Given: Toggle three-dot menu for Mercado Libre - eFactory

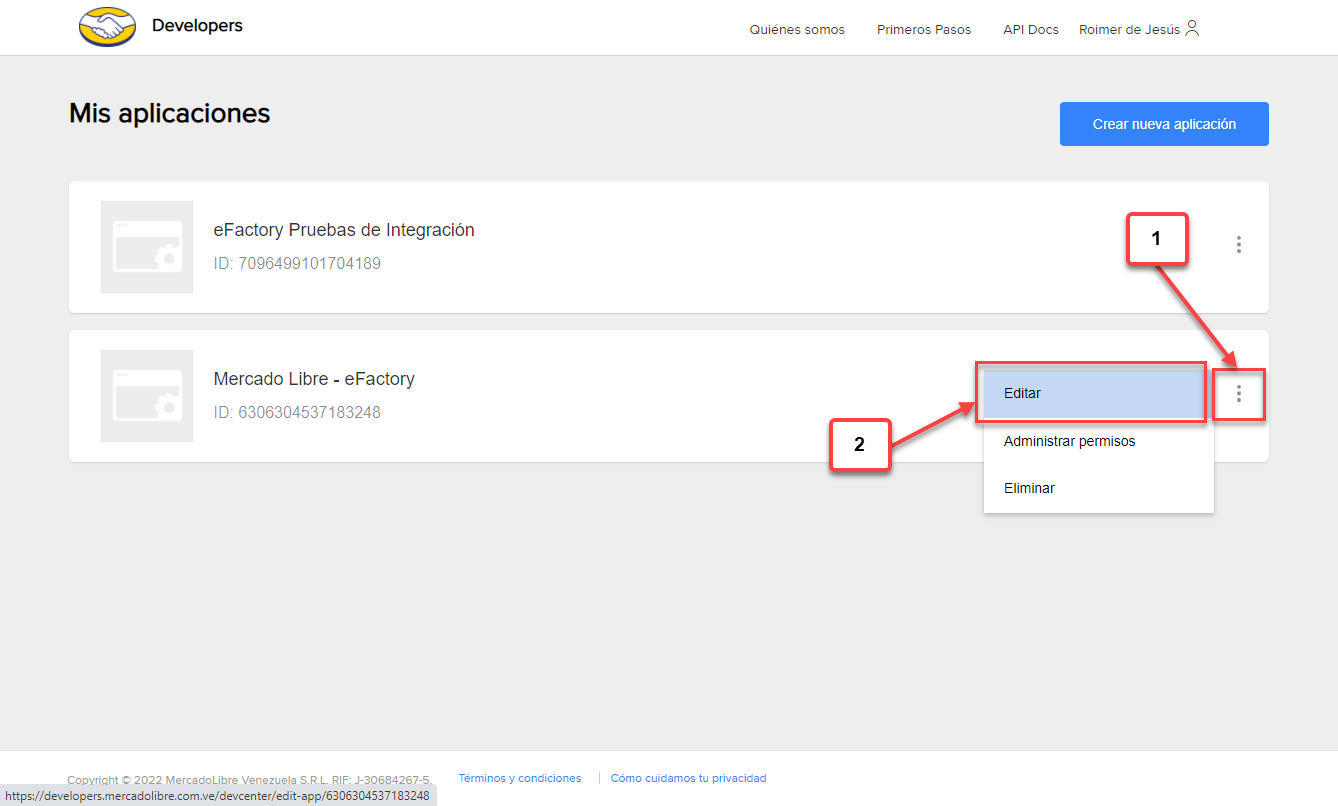Looking at the screenshot, I should click(x=1238, y=394).
